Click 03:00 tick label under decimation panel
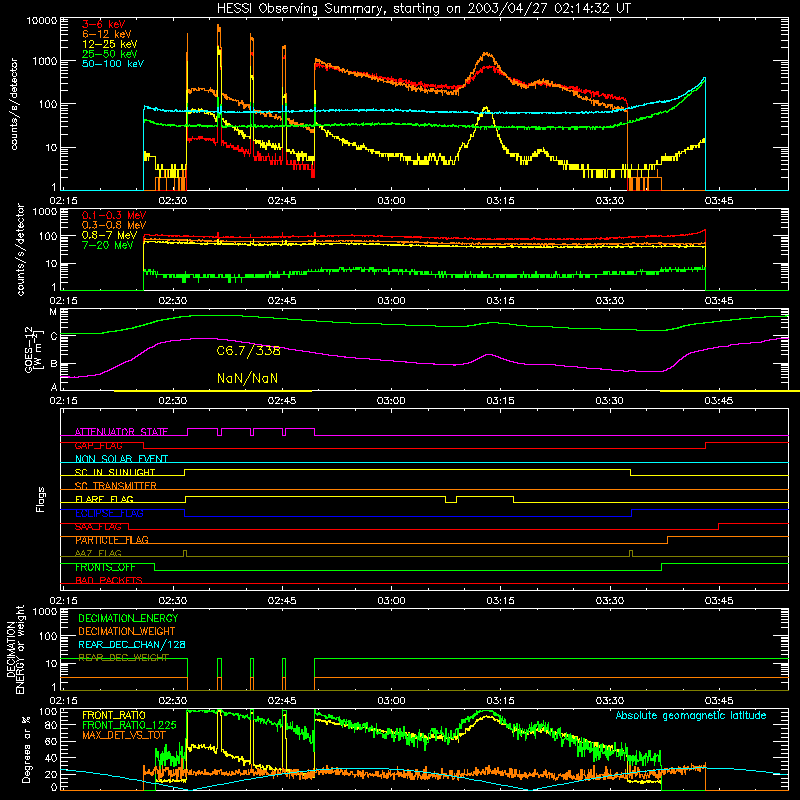The width and height of the screenshot is (800, 800). [391, 701]
